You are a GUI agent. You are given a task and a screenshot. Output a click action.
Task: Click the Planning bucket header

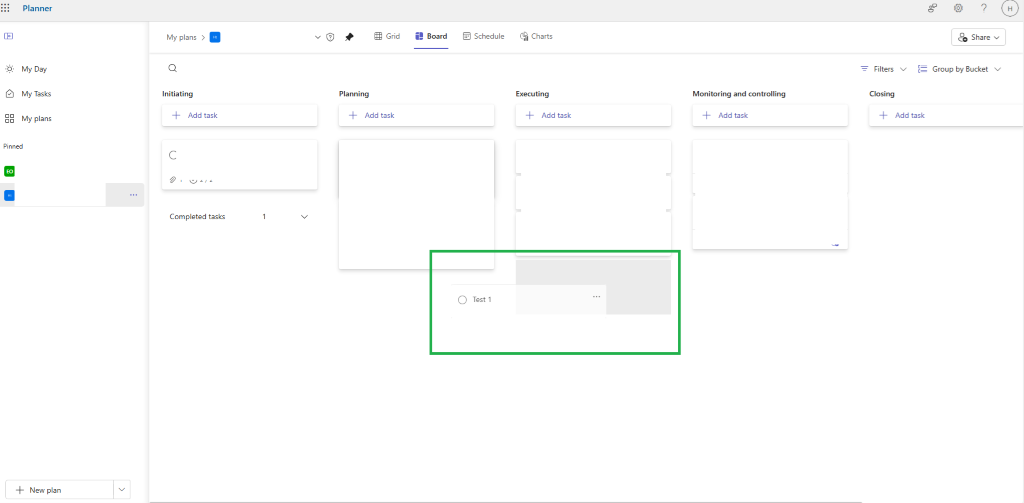tap(354, 94)
